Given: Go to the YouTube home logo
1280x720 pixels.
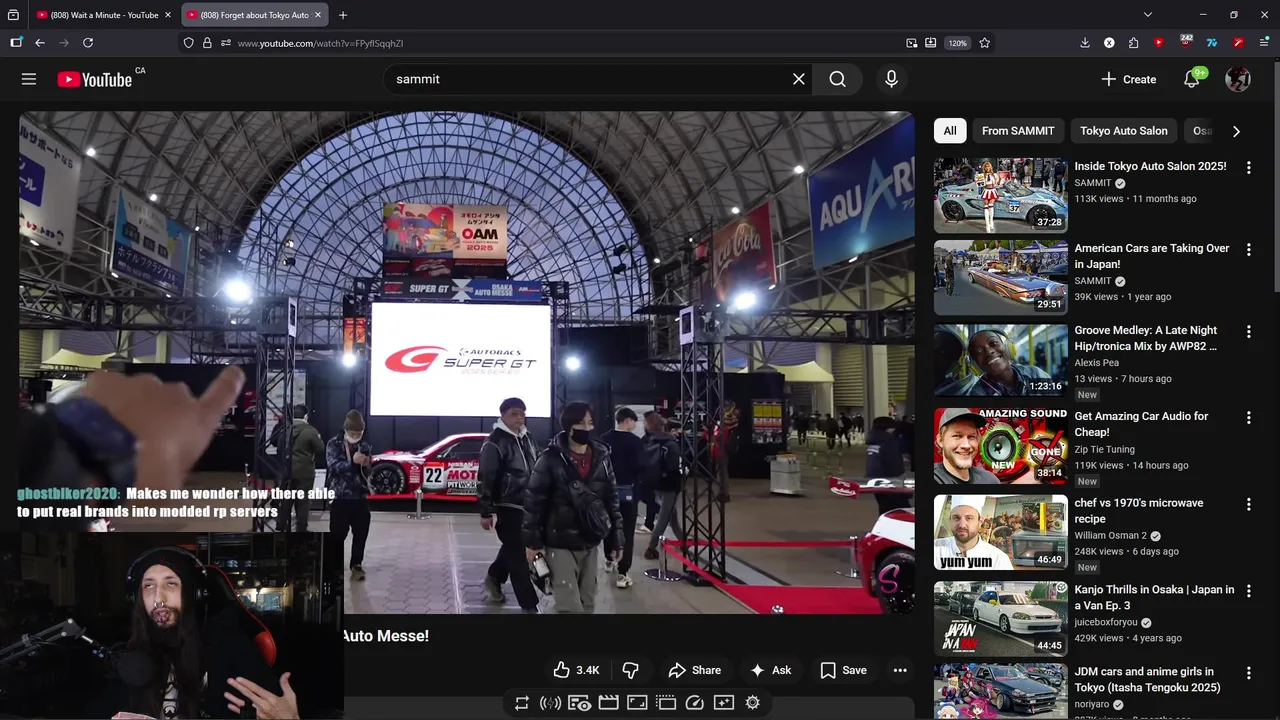Looking at the screenshot, I should coord(95,80).
